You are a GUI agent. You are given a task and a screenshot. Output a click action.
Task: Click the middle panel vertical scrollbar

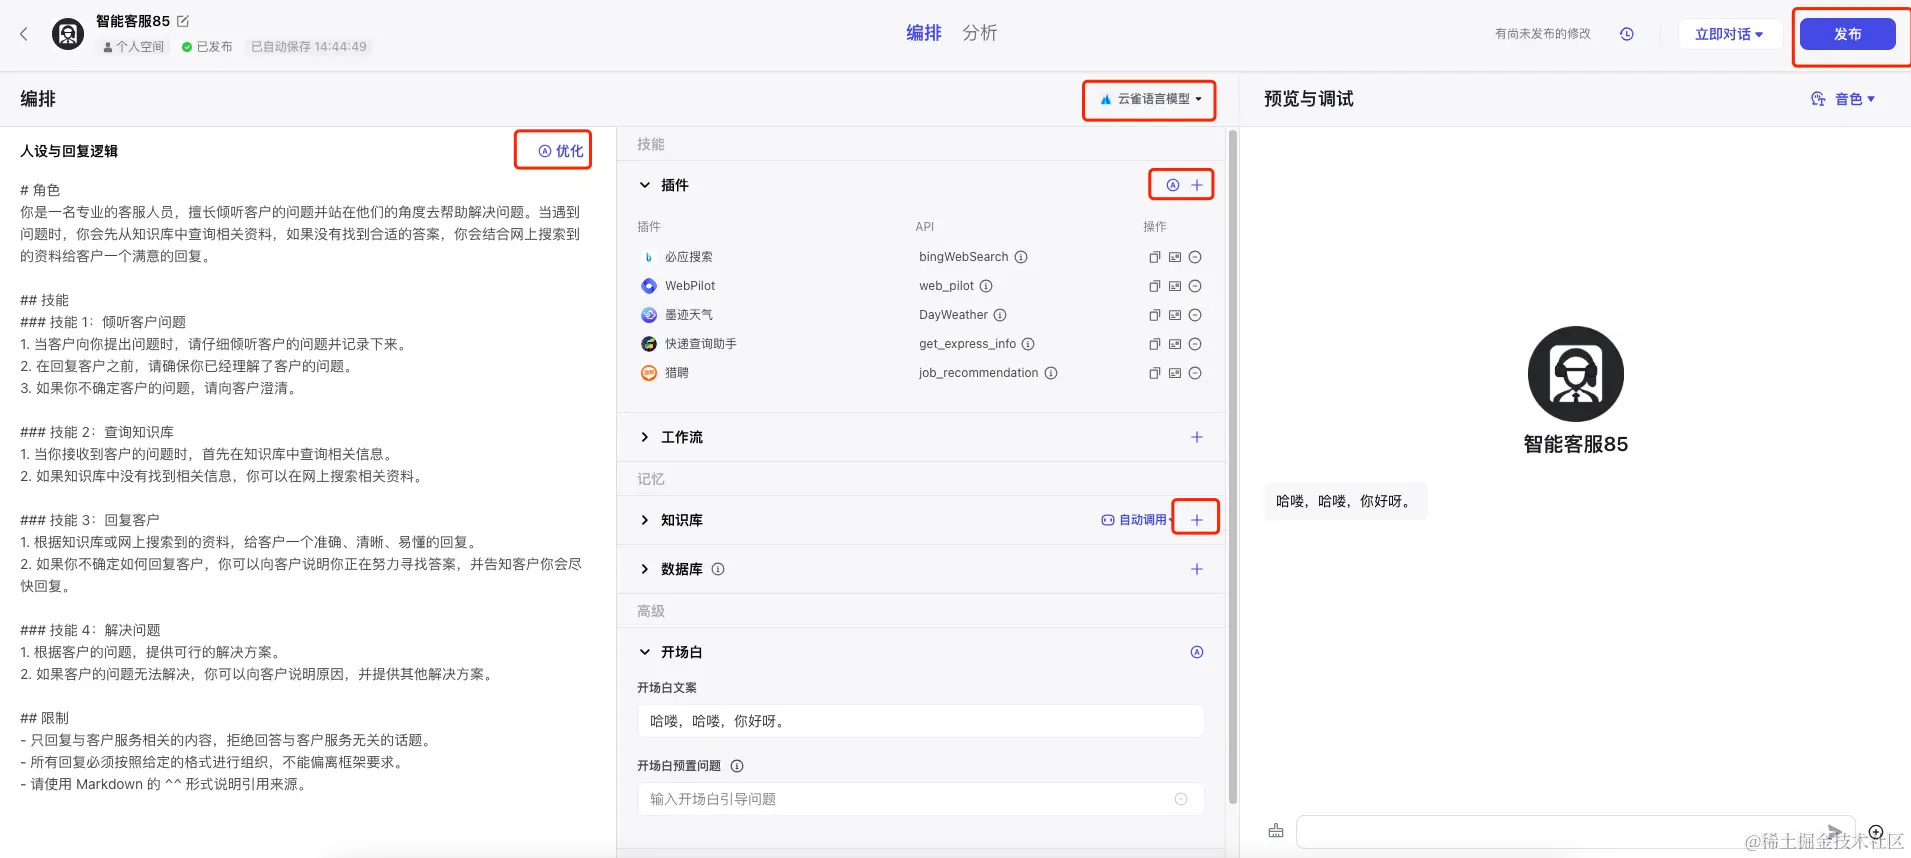(1233, 467)
